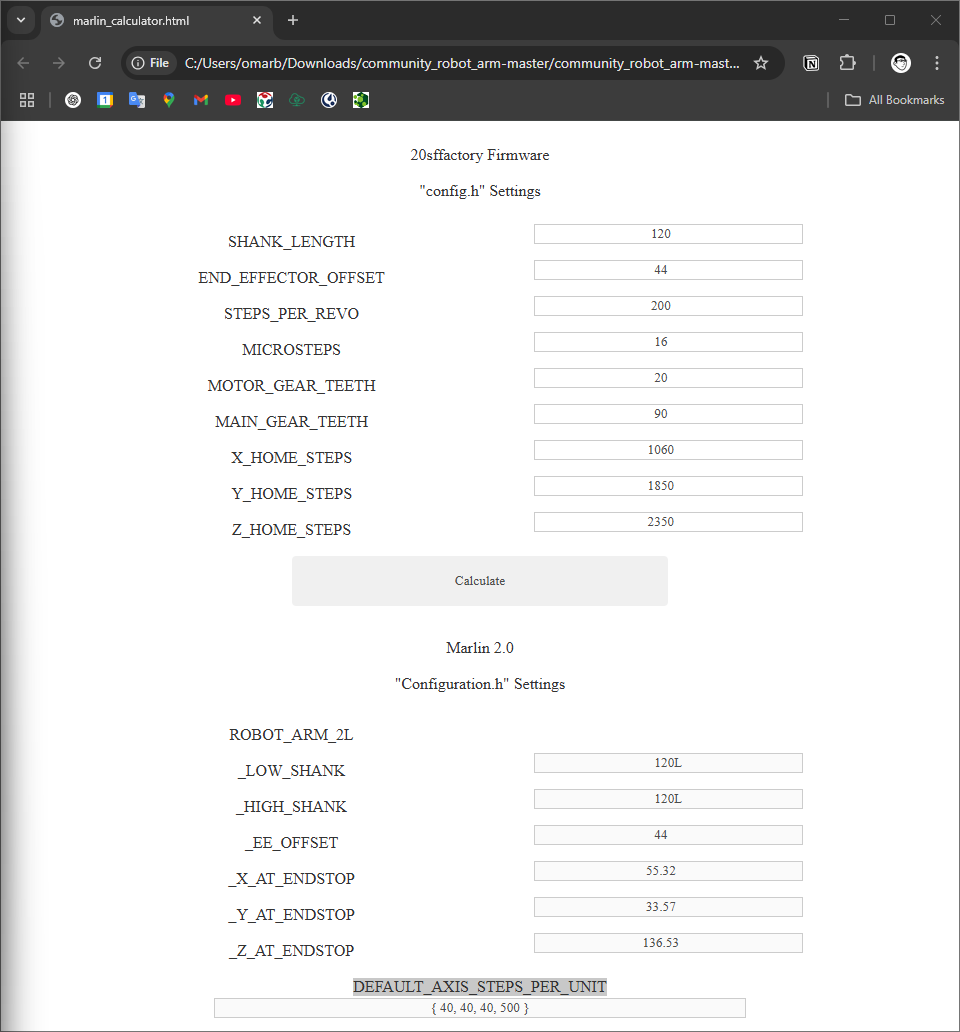Screen dimensions: 960x1032
Task: Select the _EE_OFFSET output field
Action: click(x=668, y=835)
